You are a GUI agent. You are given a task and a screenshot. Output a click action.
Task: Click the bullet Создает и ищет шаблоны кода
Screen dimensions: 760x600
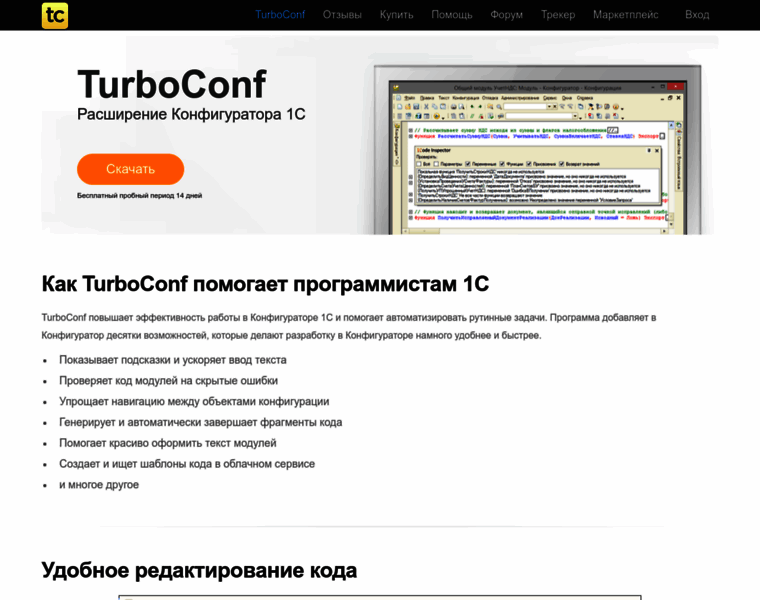point(187,464)
